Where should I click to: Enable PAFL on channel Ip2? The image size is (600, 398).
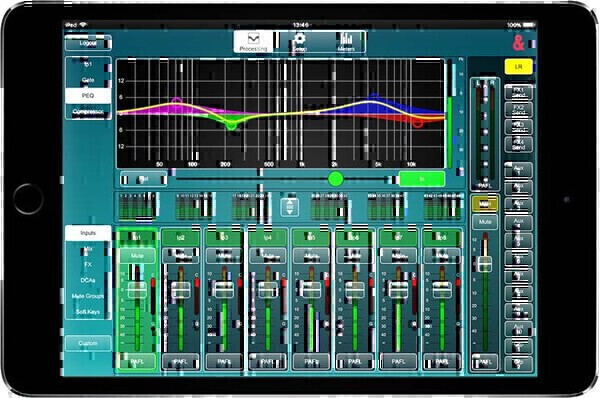tap(181, 361)
